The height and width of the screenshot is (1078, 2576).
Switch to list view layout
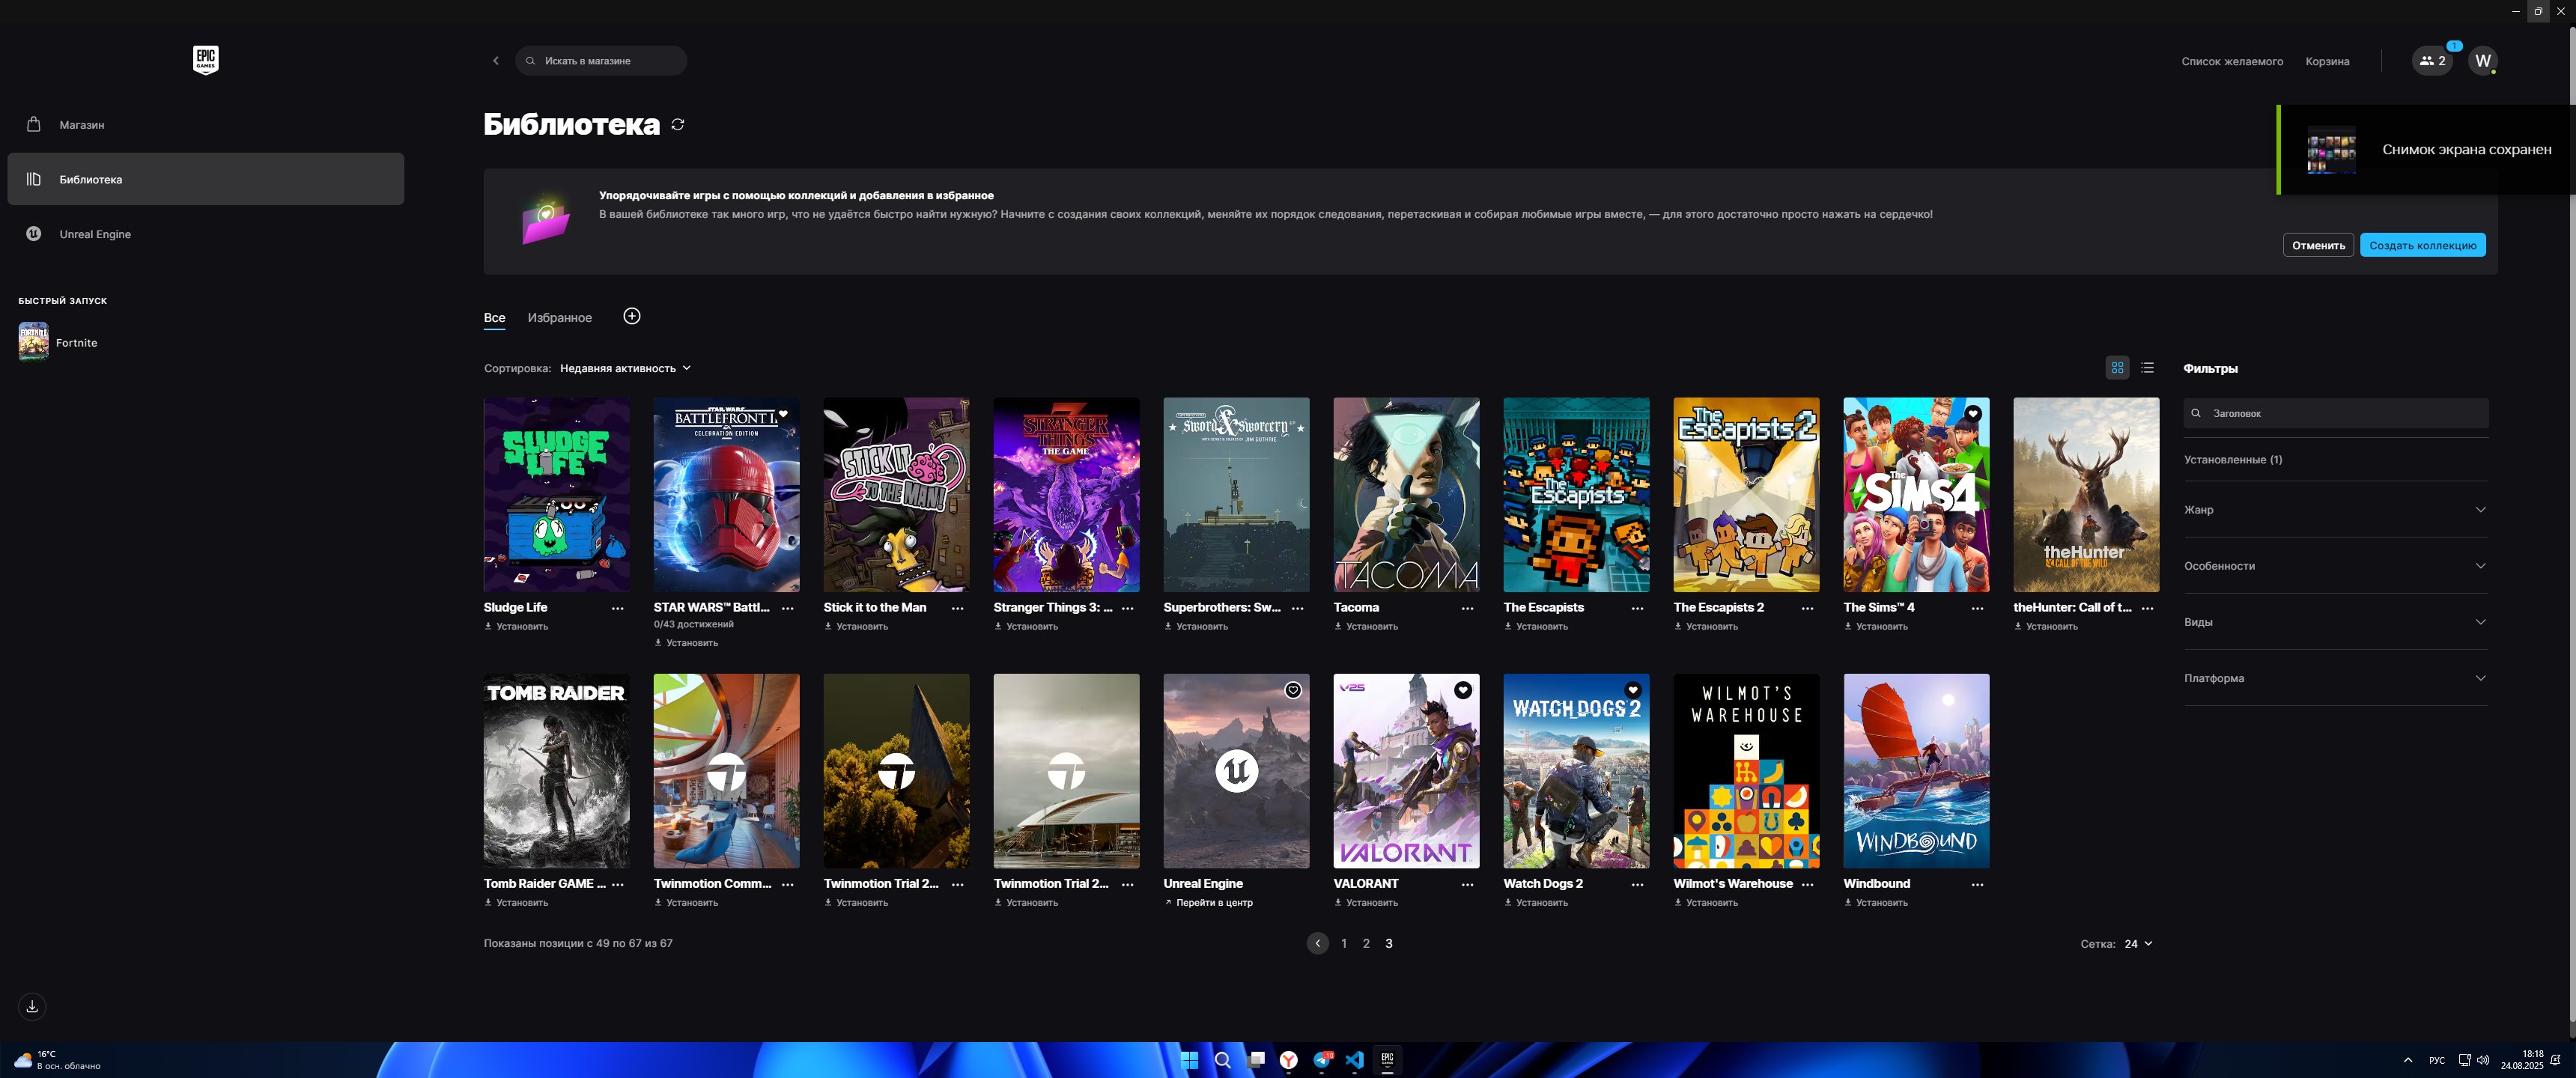(x=2147, y=368)
